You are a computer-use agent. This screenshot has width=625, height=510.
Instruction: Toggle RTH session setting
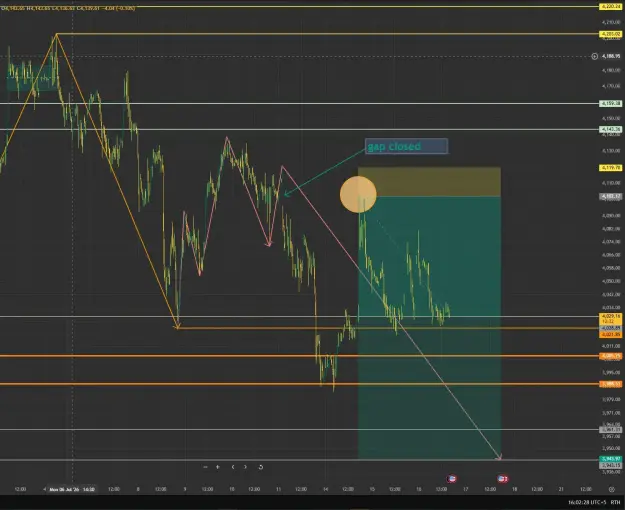616,502
